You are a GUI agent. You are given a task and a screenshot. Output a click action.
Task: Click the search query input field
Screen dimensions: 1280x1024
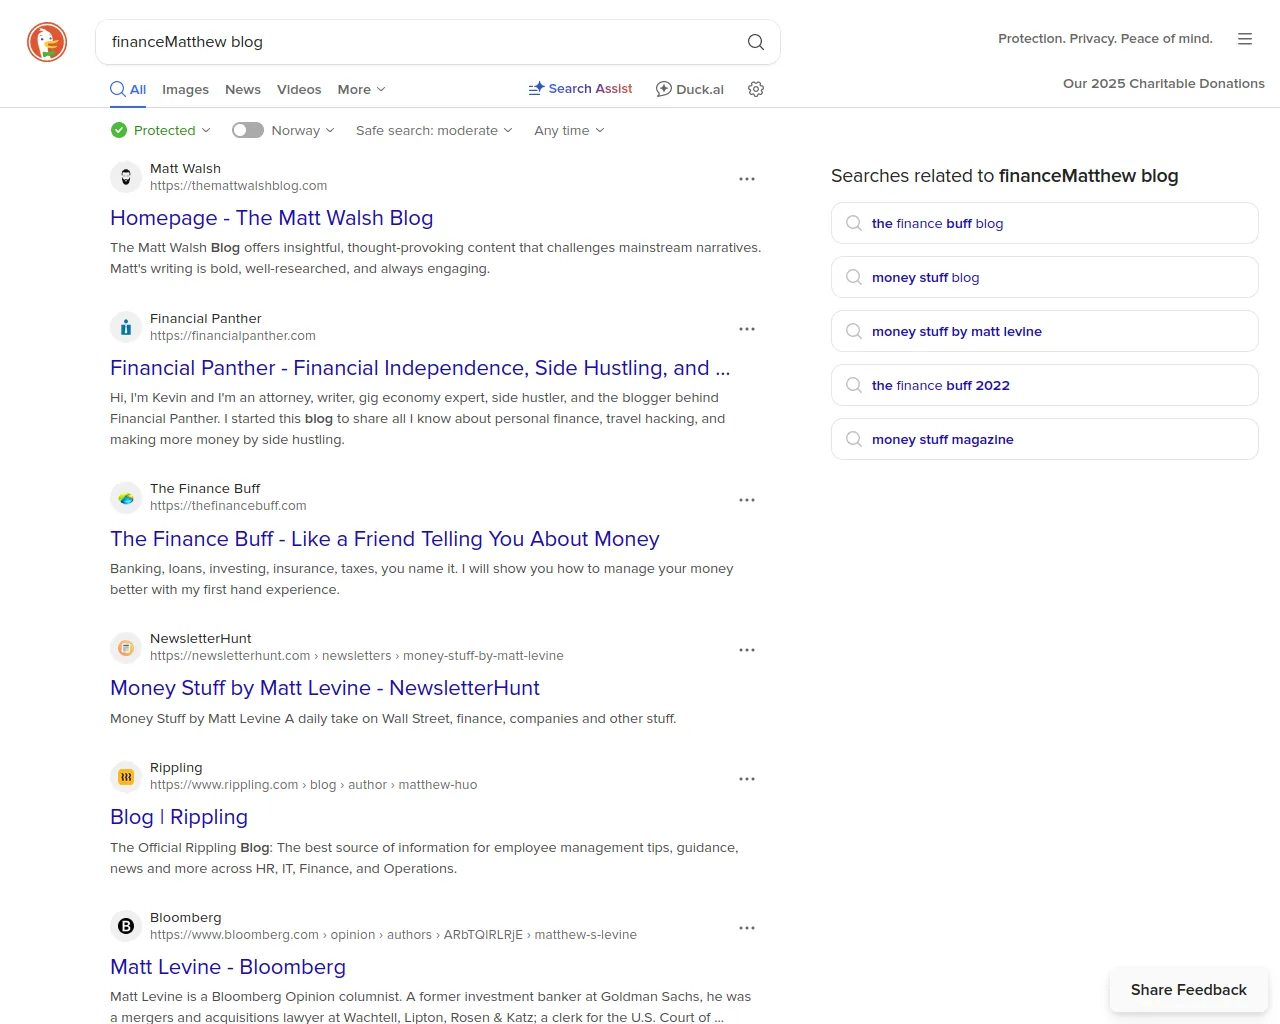pos(420,42)
